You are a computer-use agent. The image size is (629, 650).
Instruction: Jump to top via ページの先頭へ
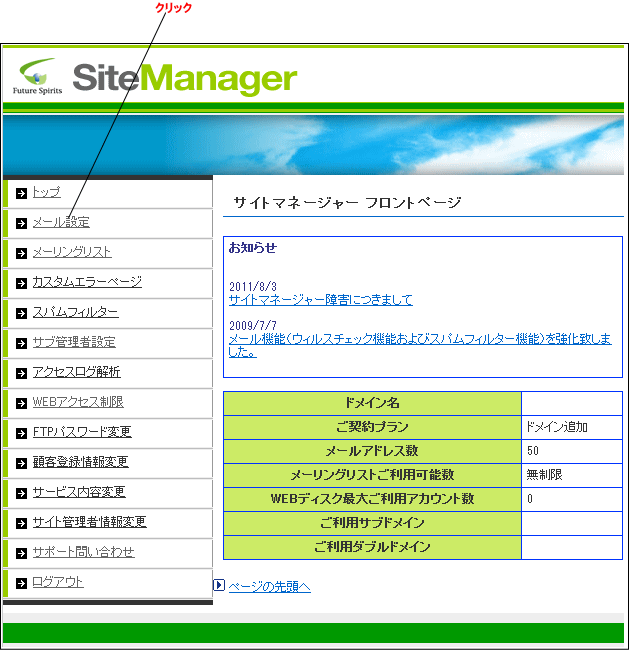[x=270, y=586]
